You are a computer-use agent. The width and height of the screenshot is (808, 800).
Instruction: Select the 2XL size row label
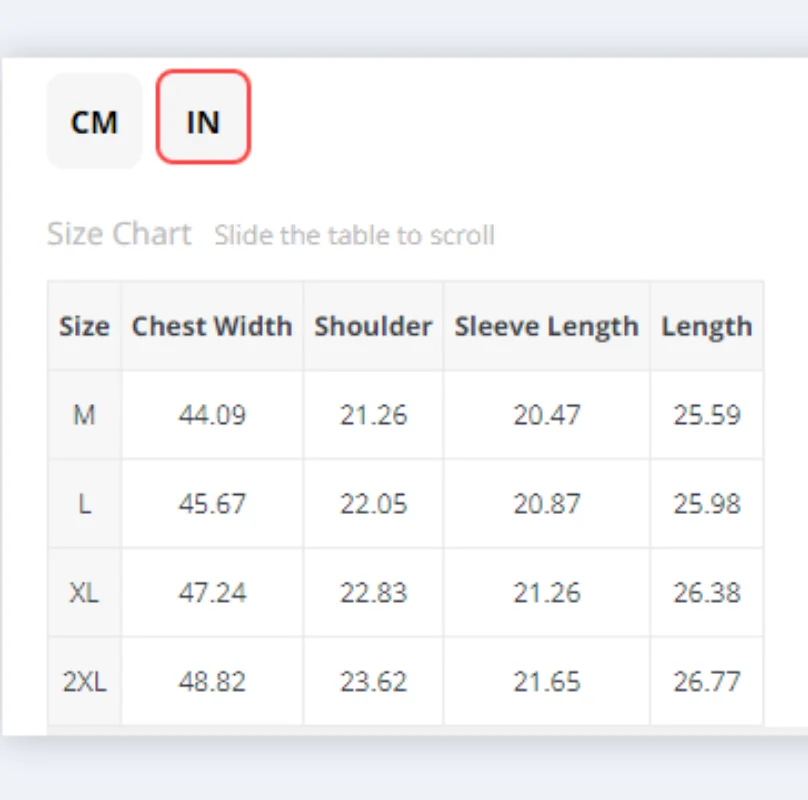(x=84, y=681)
